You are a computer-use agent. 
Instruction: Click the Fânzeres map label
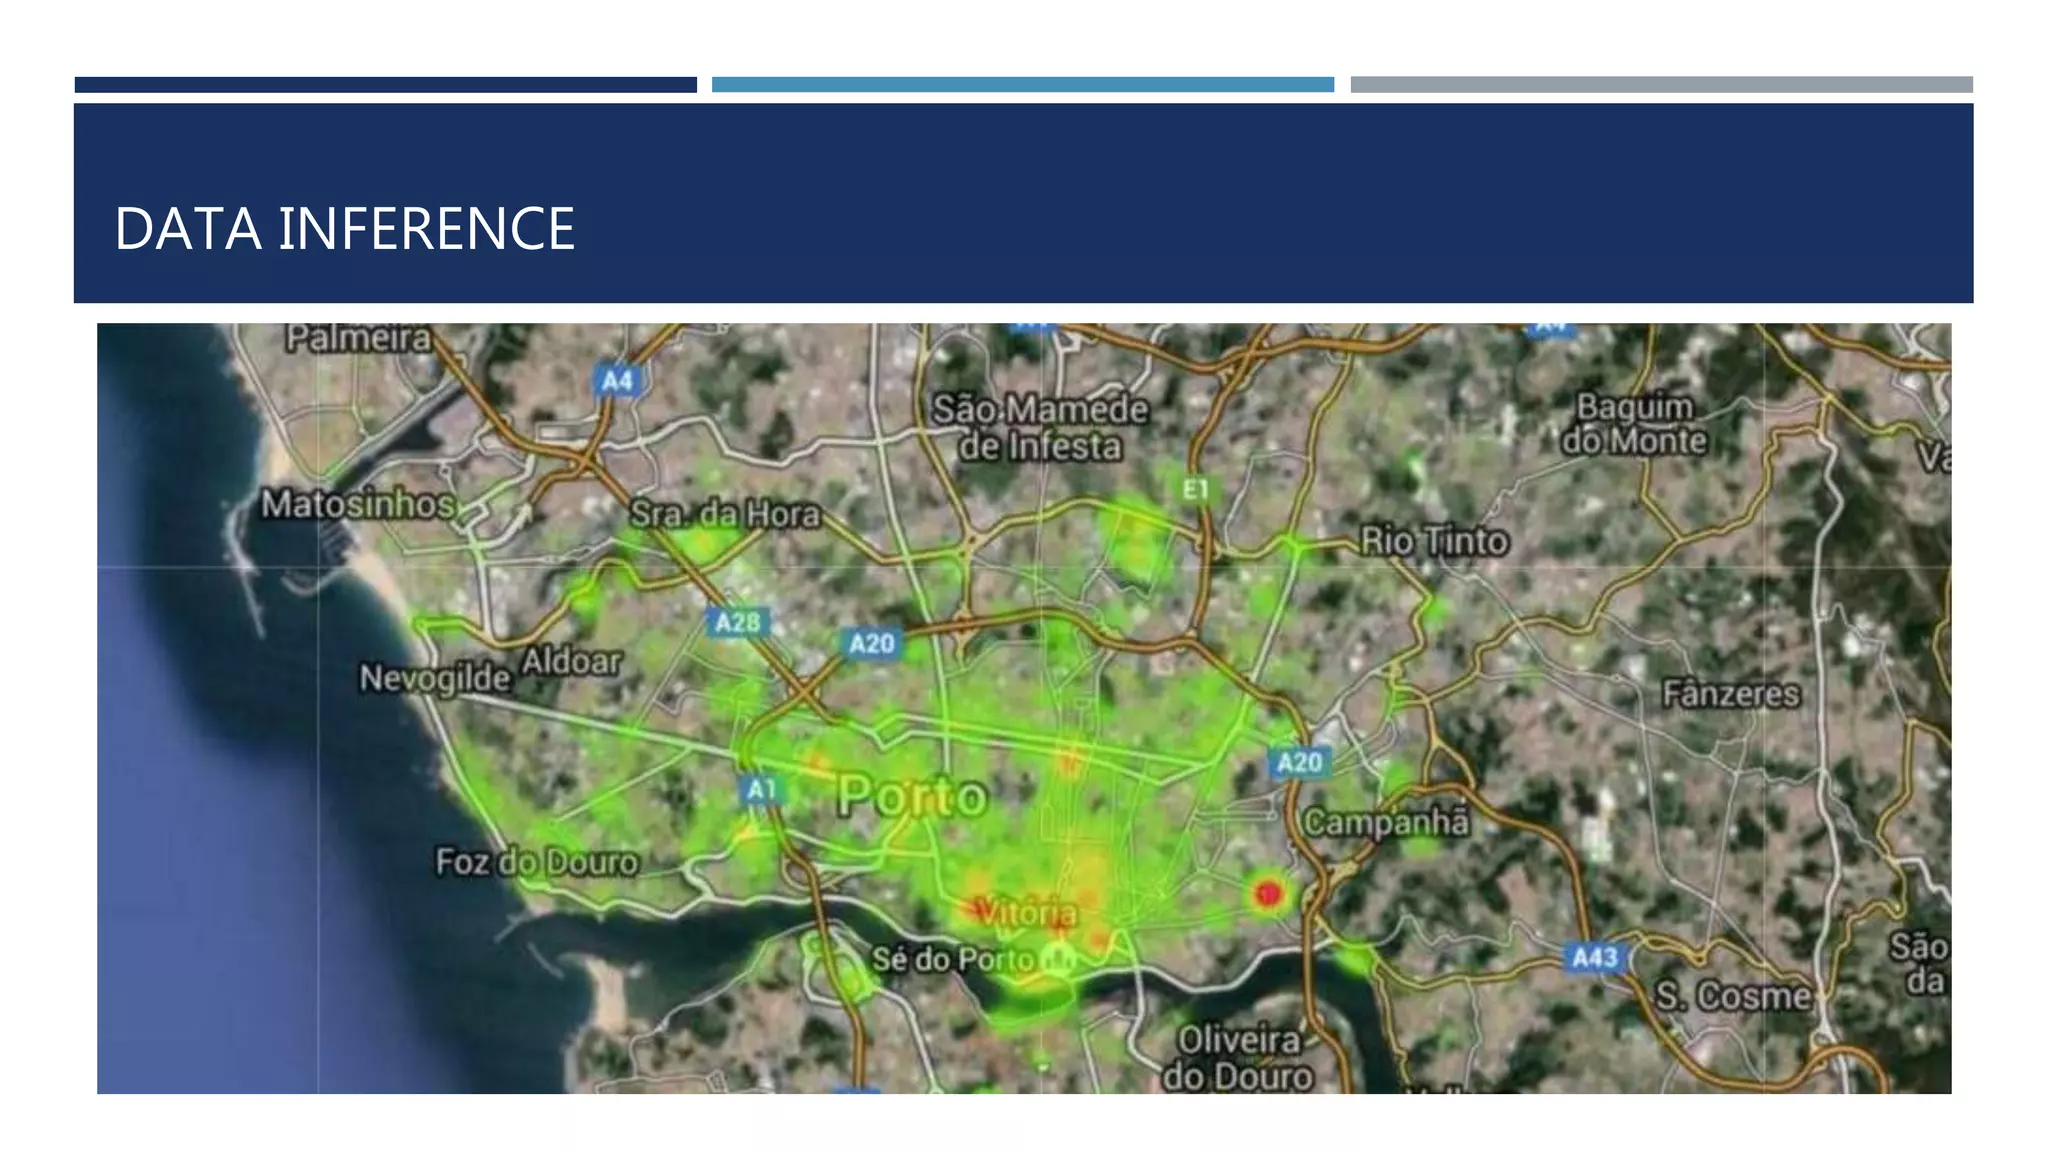1731,693
